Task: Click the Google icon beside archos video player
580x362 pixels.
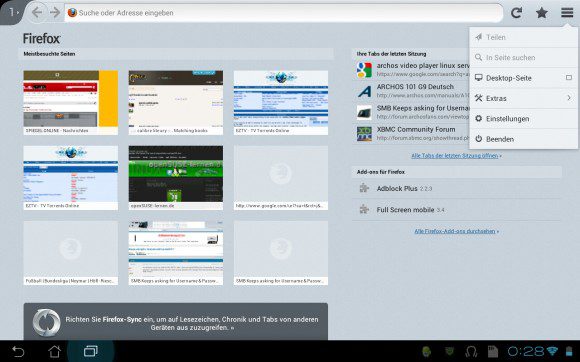Action: 364,70
